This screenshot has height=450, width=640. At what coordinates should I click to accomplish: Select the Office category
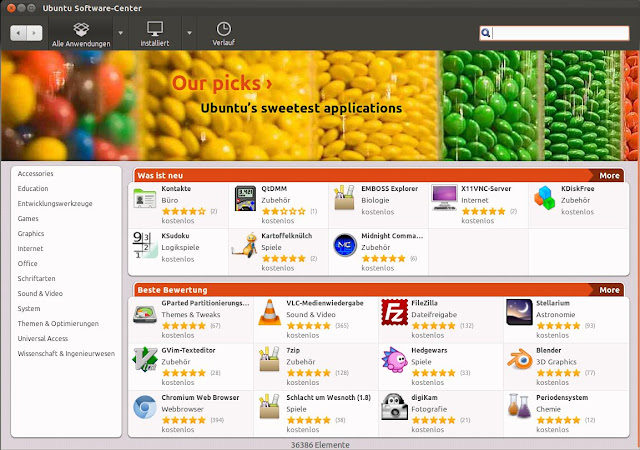point(27,263)
